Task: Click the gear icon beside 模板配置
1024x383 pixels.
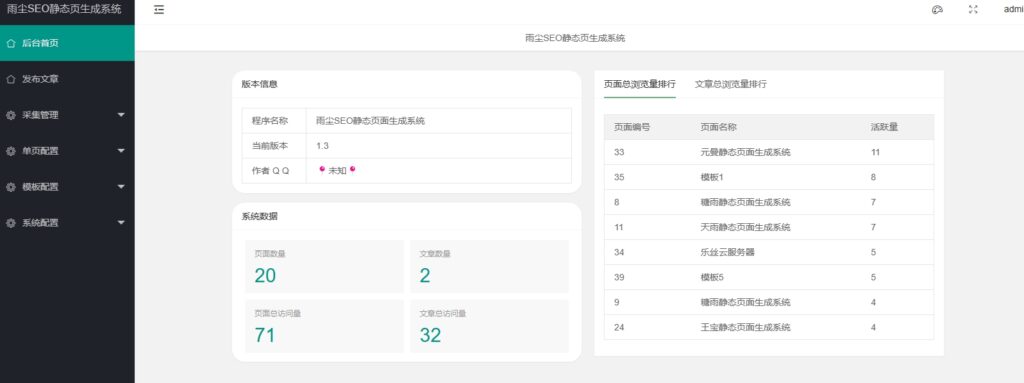Action: pyautogui.click(x=10, y=187)
